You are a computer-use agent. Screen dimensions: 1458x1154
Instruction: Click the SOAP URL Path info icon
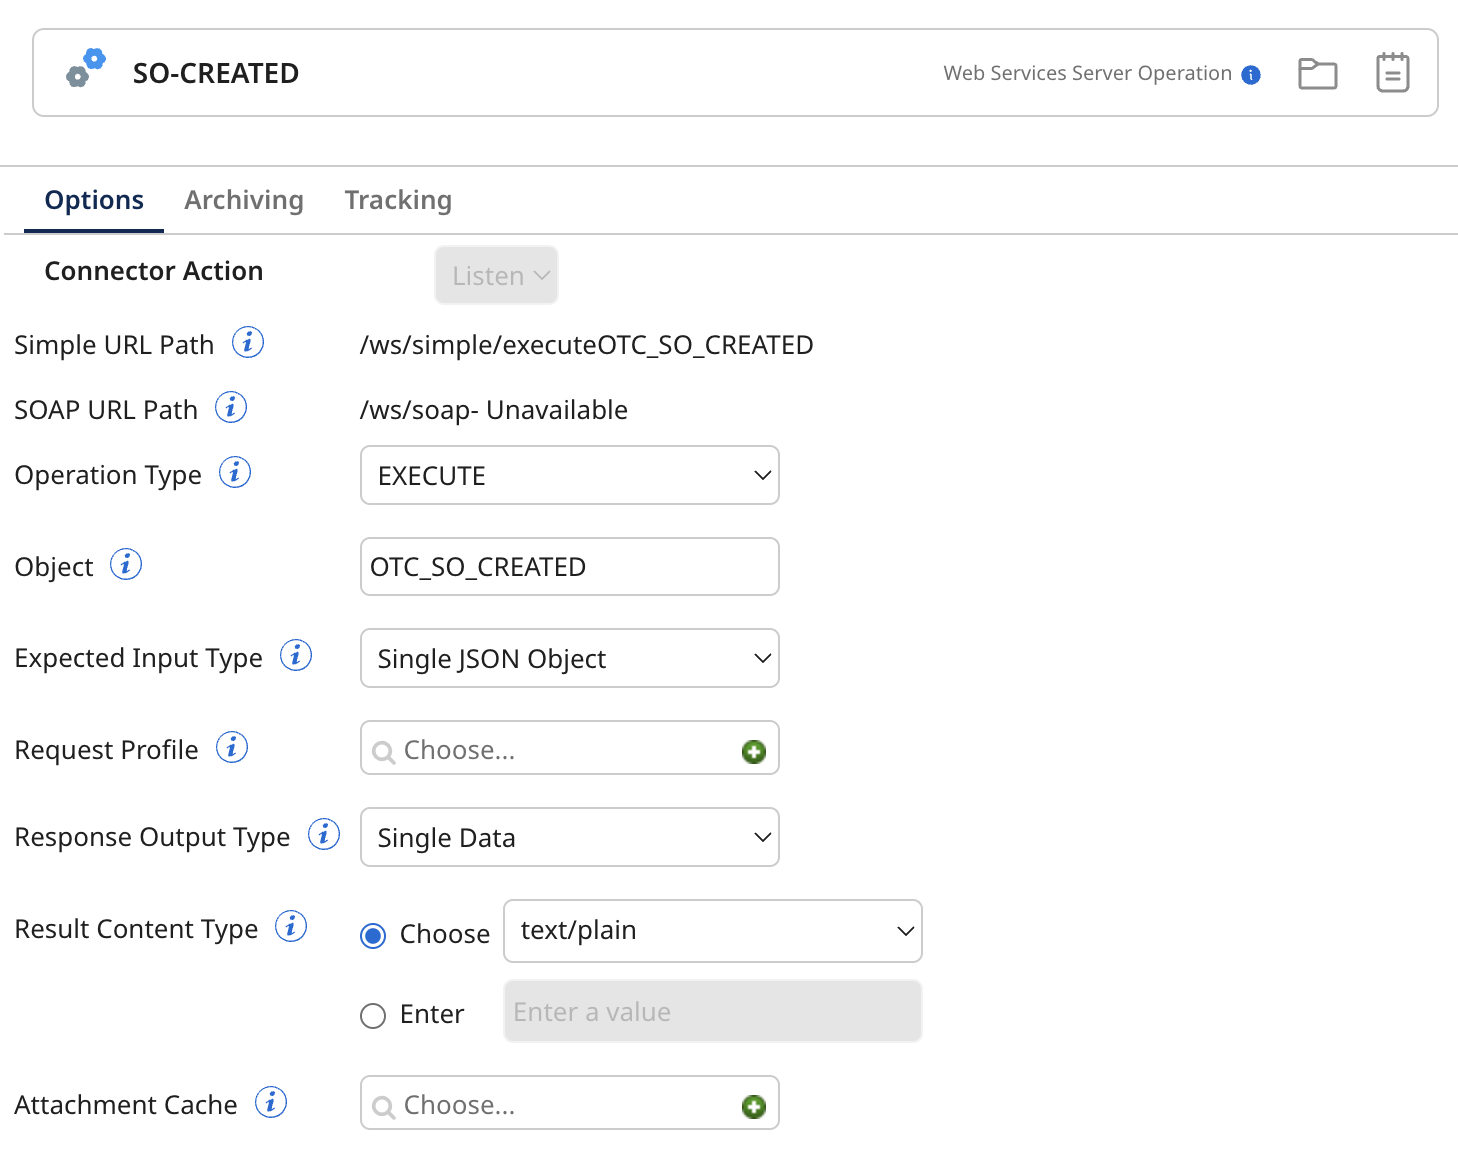click(x=231, y=407)
